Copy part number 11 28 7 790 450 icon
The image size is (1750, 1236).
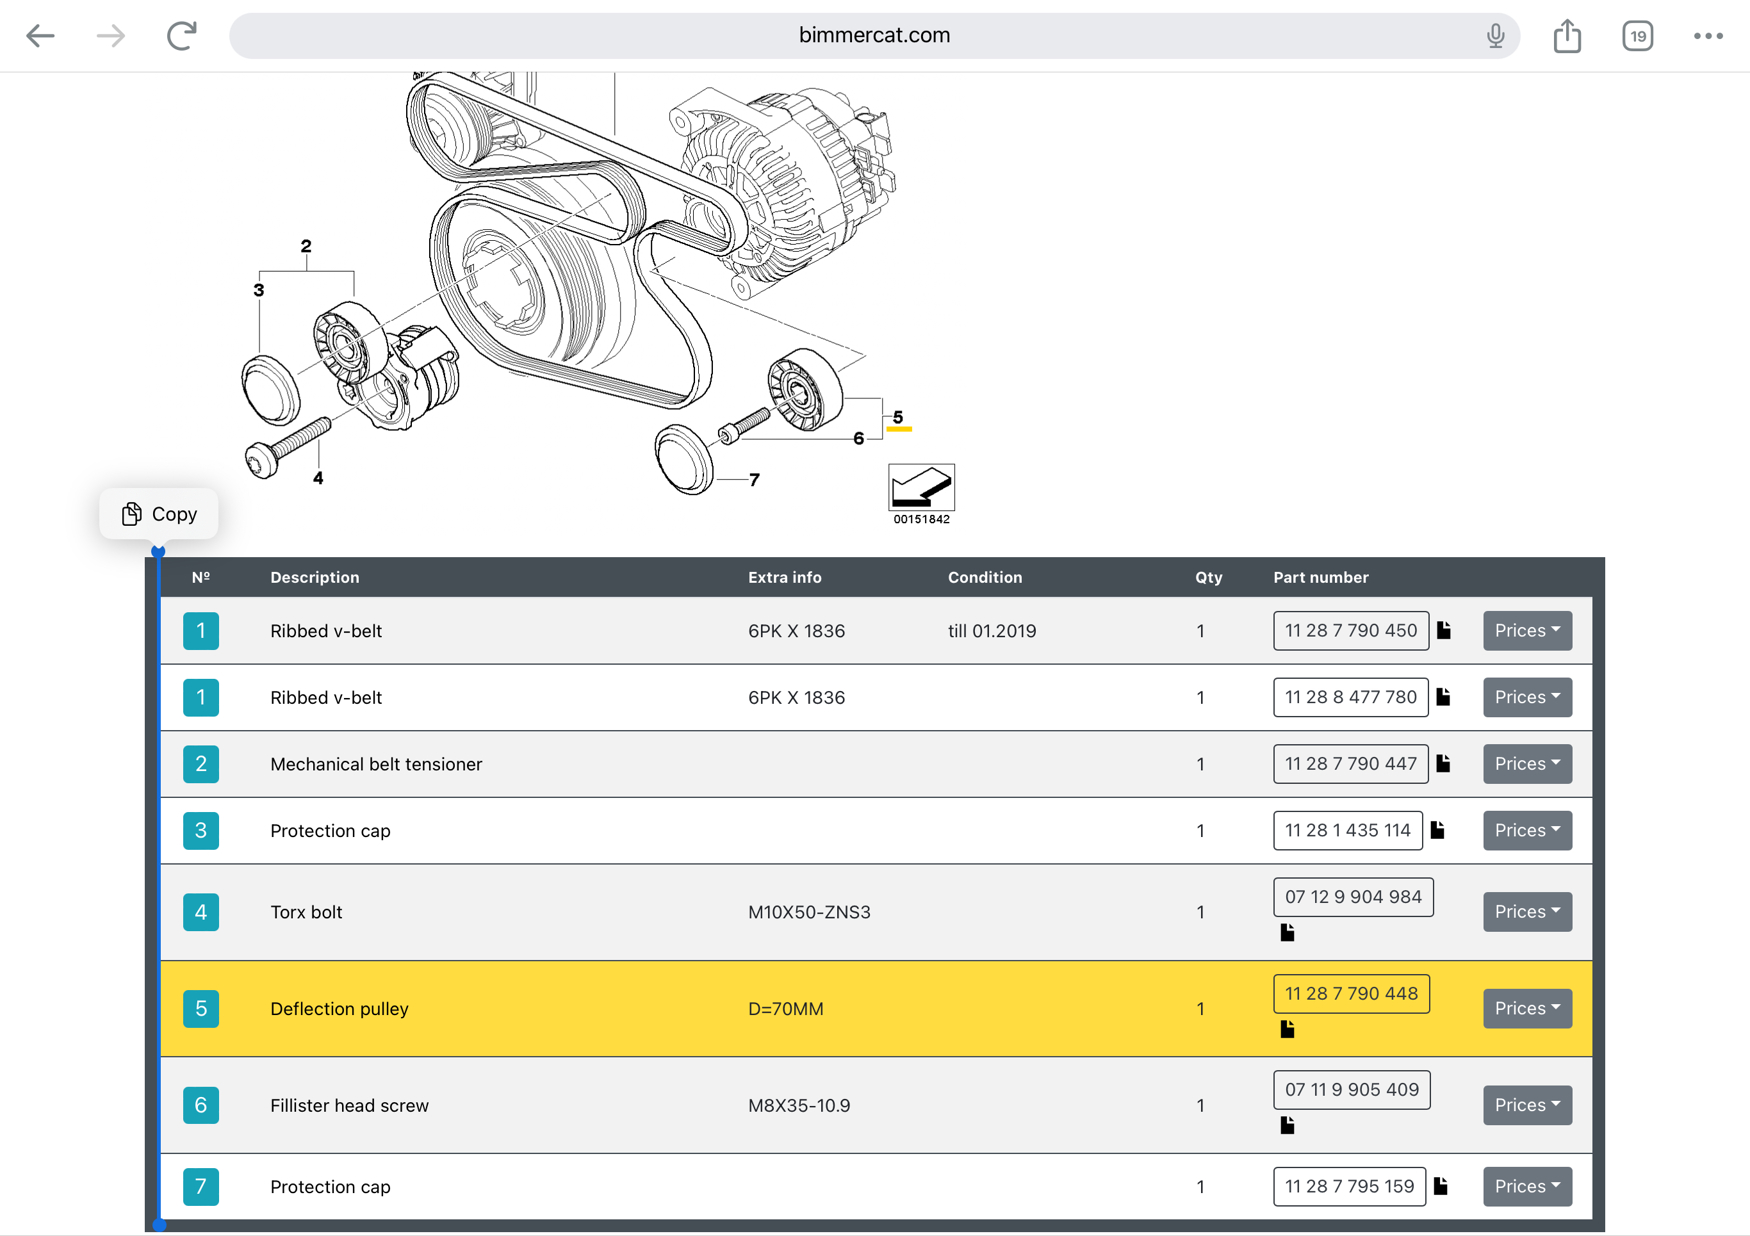pos(1444,630)
